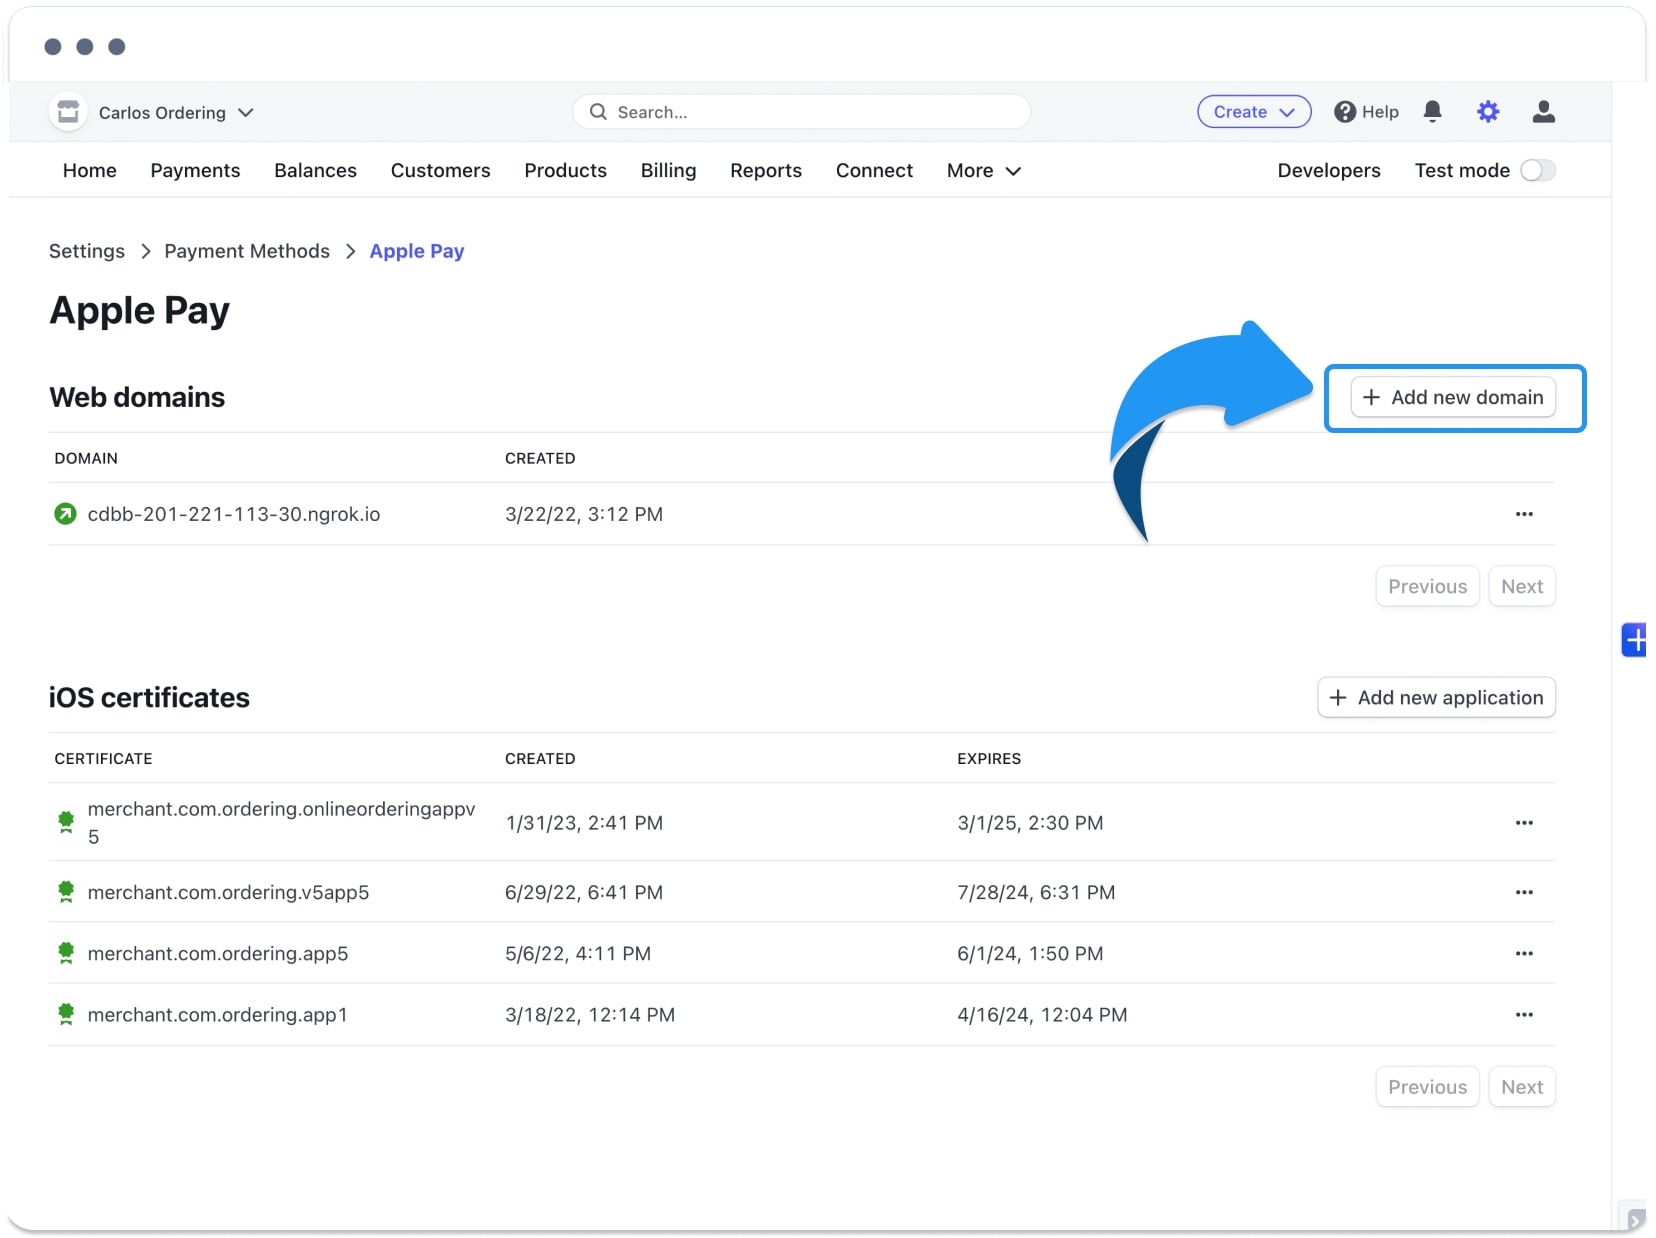Click certificate badge icon for merchant.com.ordering.app1
Viewport: 1656px width, 1238px height.
pyautogui.click(x=66, y=1015)
